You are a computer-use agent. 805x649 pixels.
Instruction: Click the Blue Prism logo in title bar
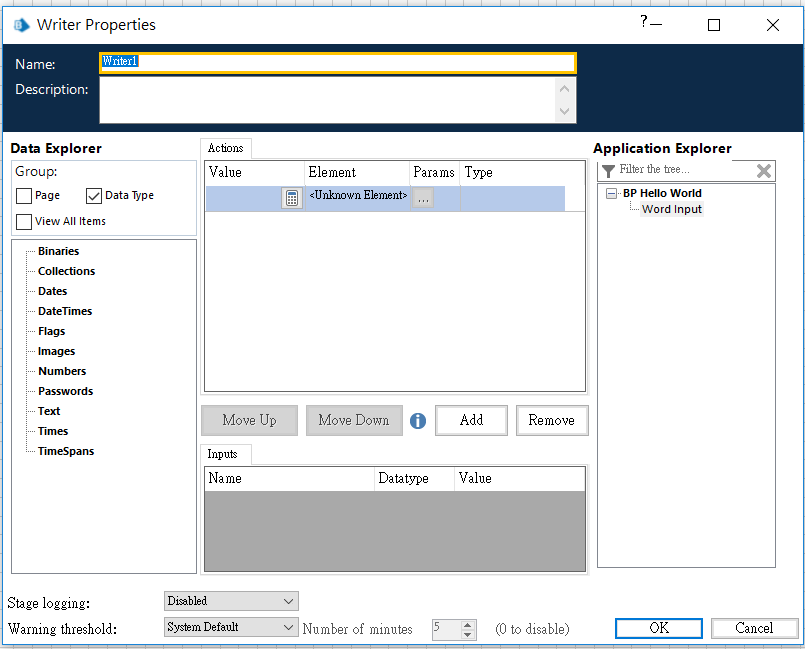21,25
